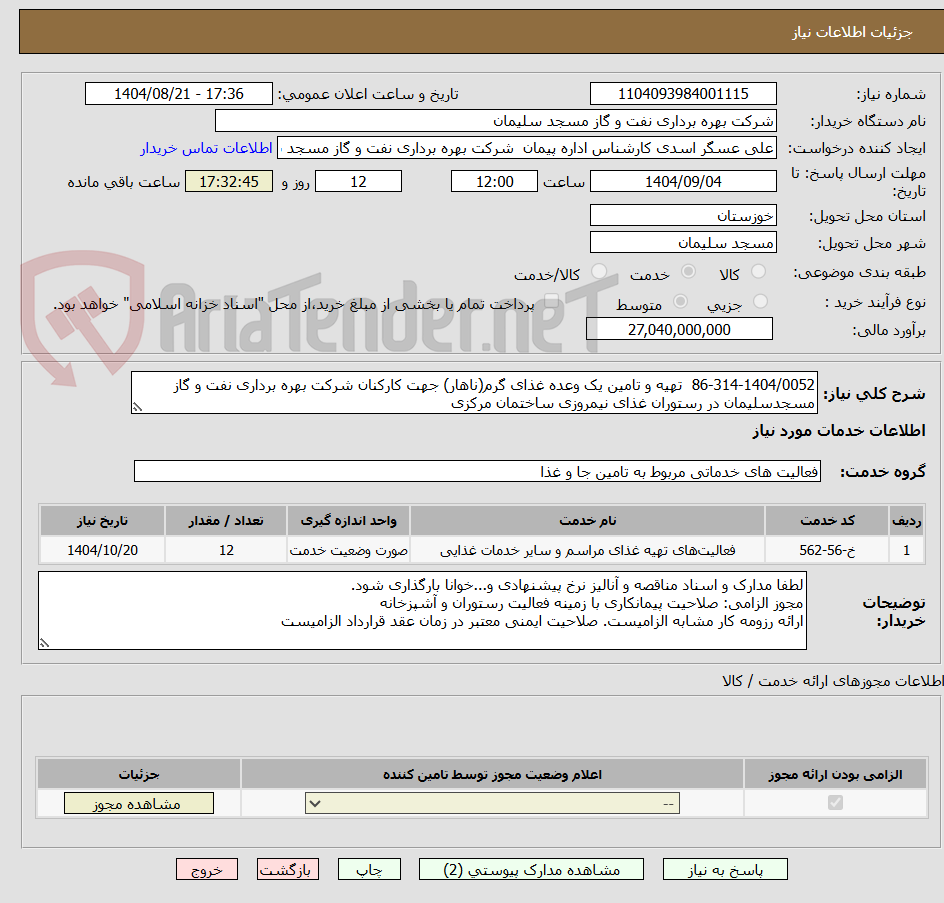Click the مشاهده مجوز (view permit) button
Screen dimensions: 944x903
click(138, 802)
